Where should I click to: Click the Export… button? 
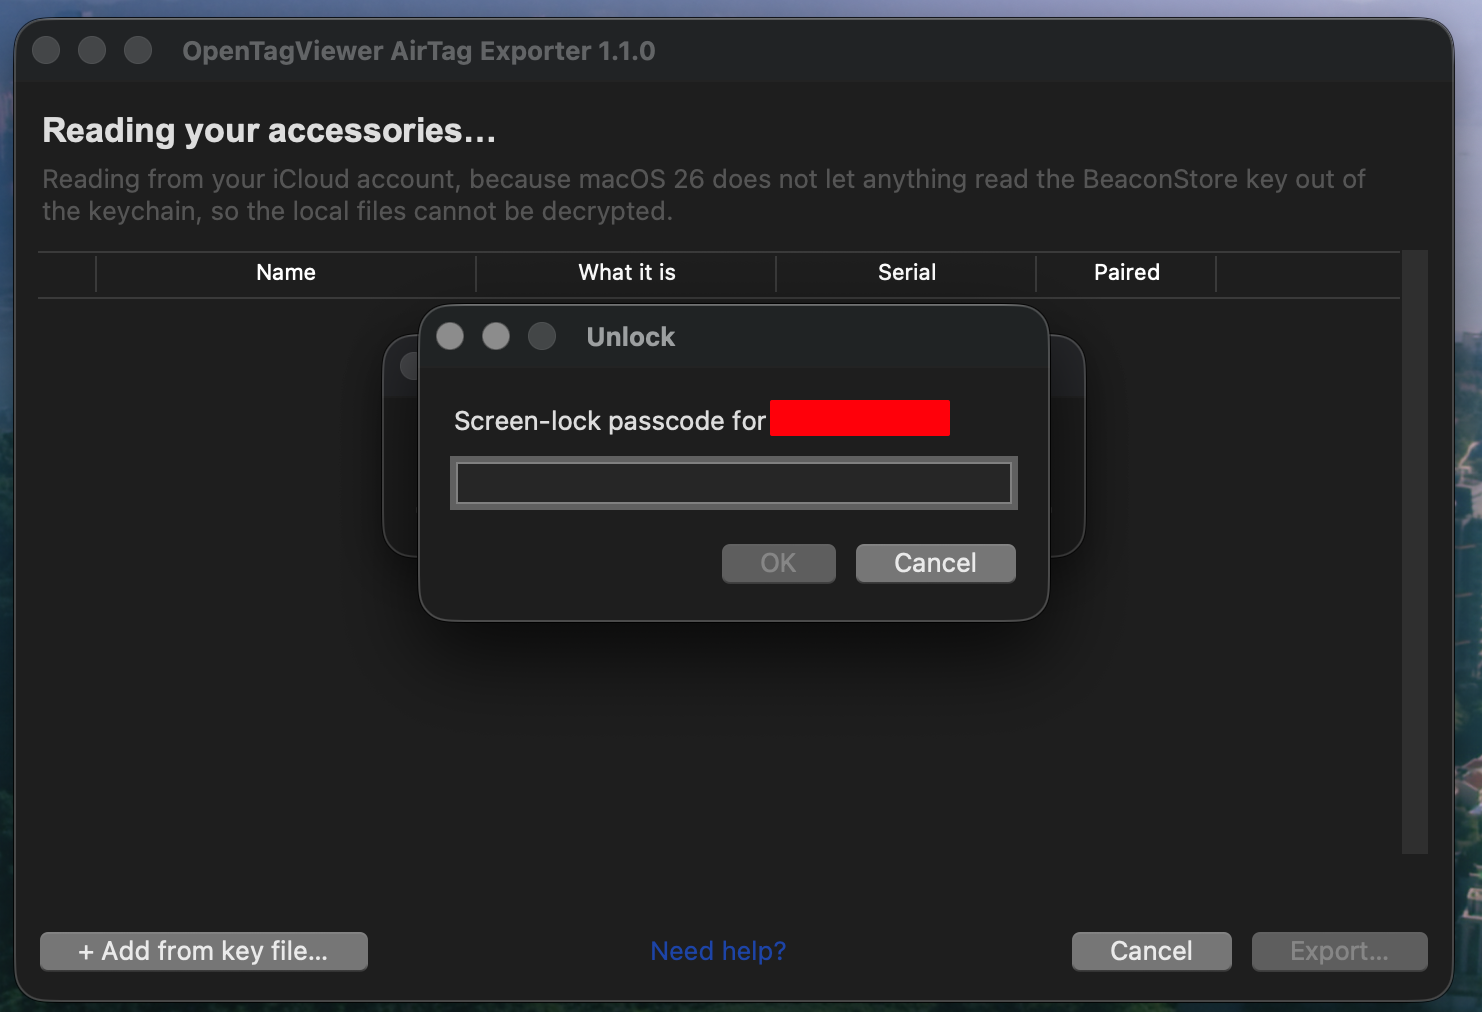pos(1339,951)
